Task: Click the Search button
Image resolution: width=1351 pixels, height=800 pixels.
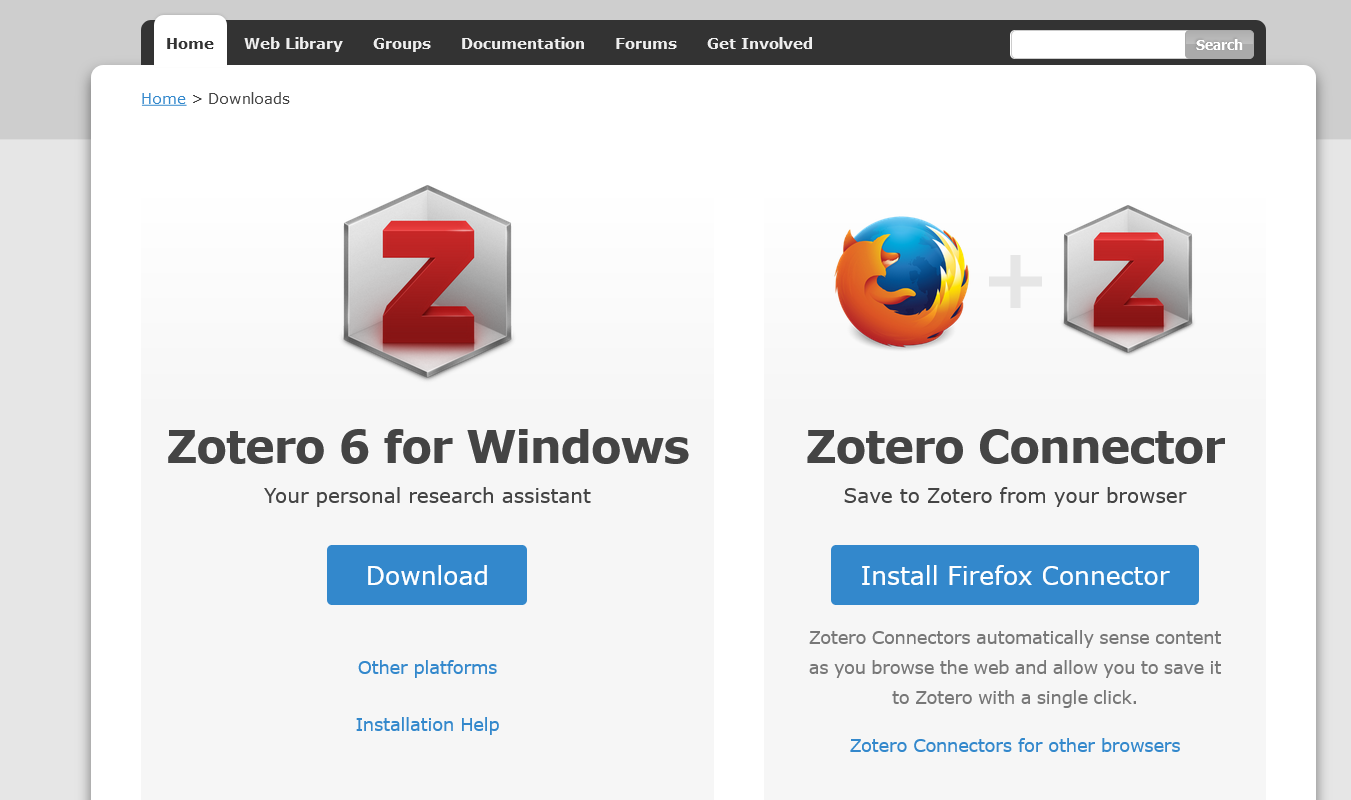Action: click(1219, 45)
